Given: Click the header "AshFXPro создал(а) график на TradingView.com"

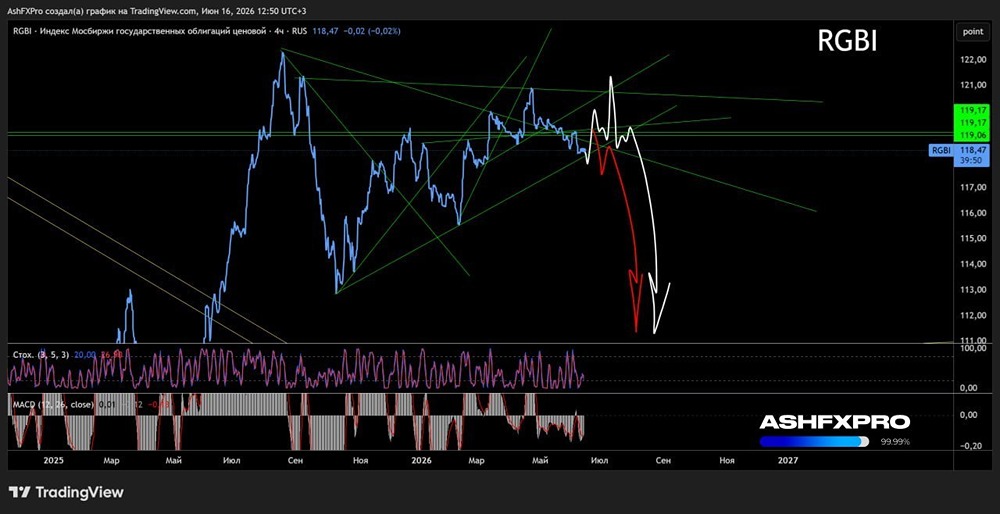Looking at the screenshot, I should click(101, 11).
